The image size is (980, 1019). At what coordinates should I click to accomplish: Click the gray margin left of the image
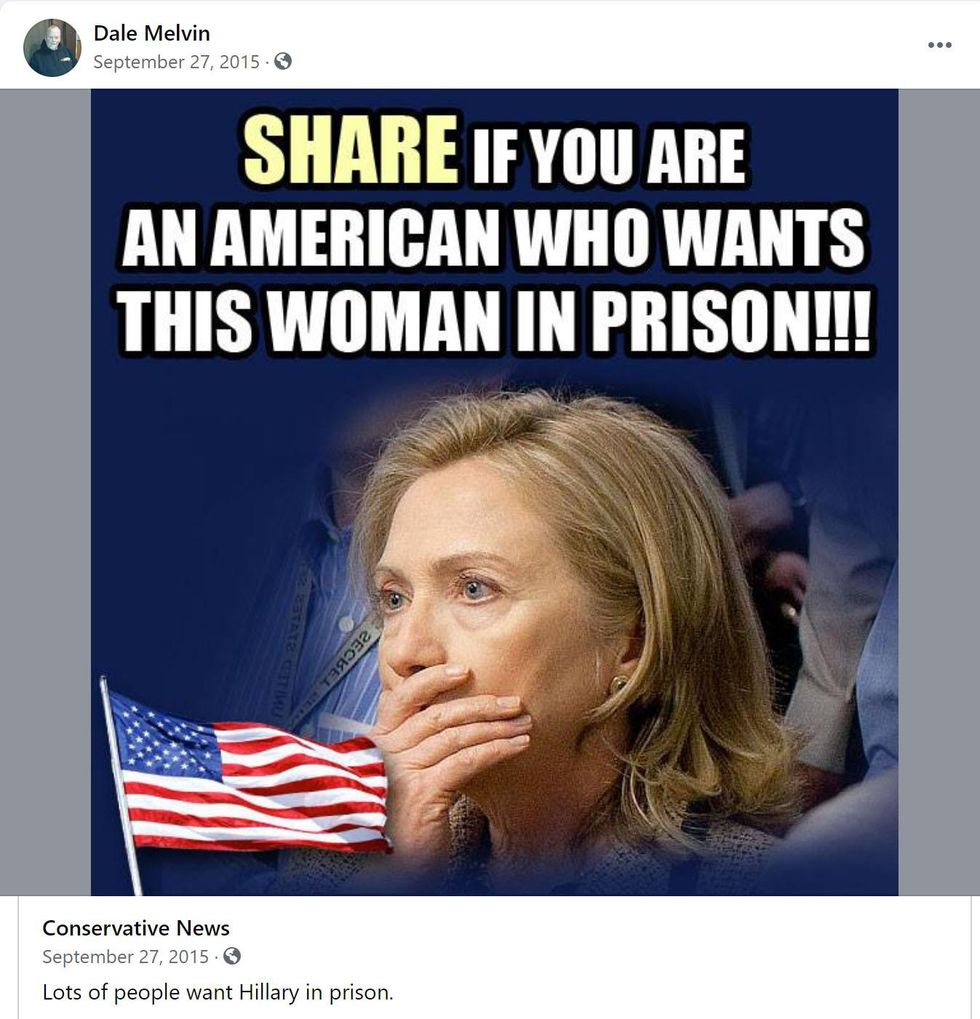pyautogui.click(x=45, y=492)
